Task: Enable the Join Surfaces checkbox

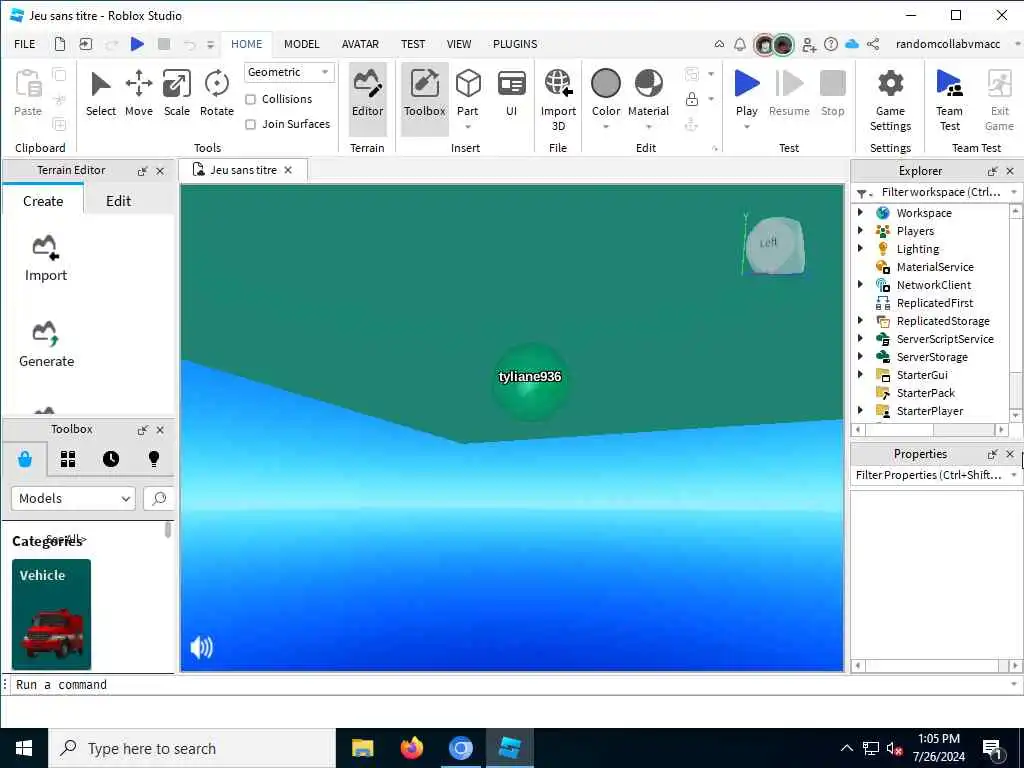Action: click(250, 124)
